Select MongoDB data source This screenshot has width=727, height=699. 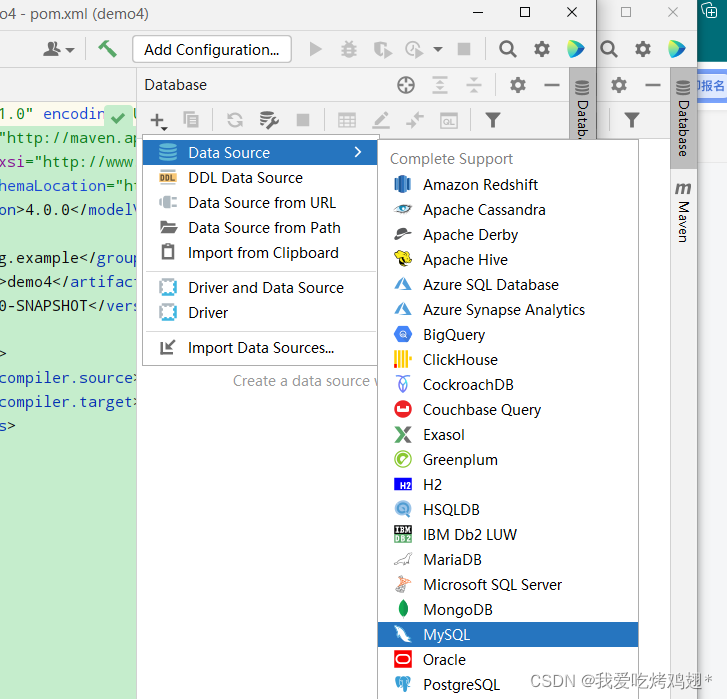point(508,610)
